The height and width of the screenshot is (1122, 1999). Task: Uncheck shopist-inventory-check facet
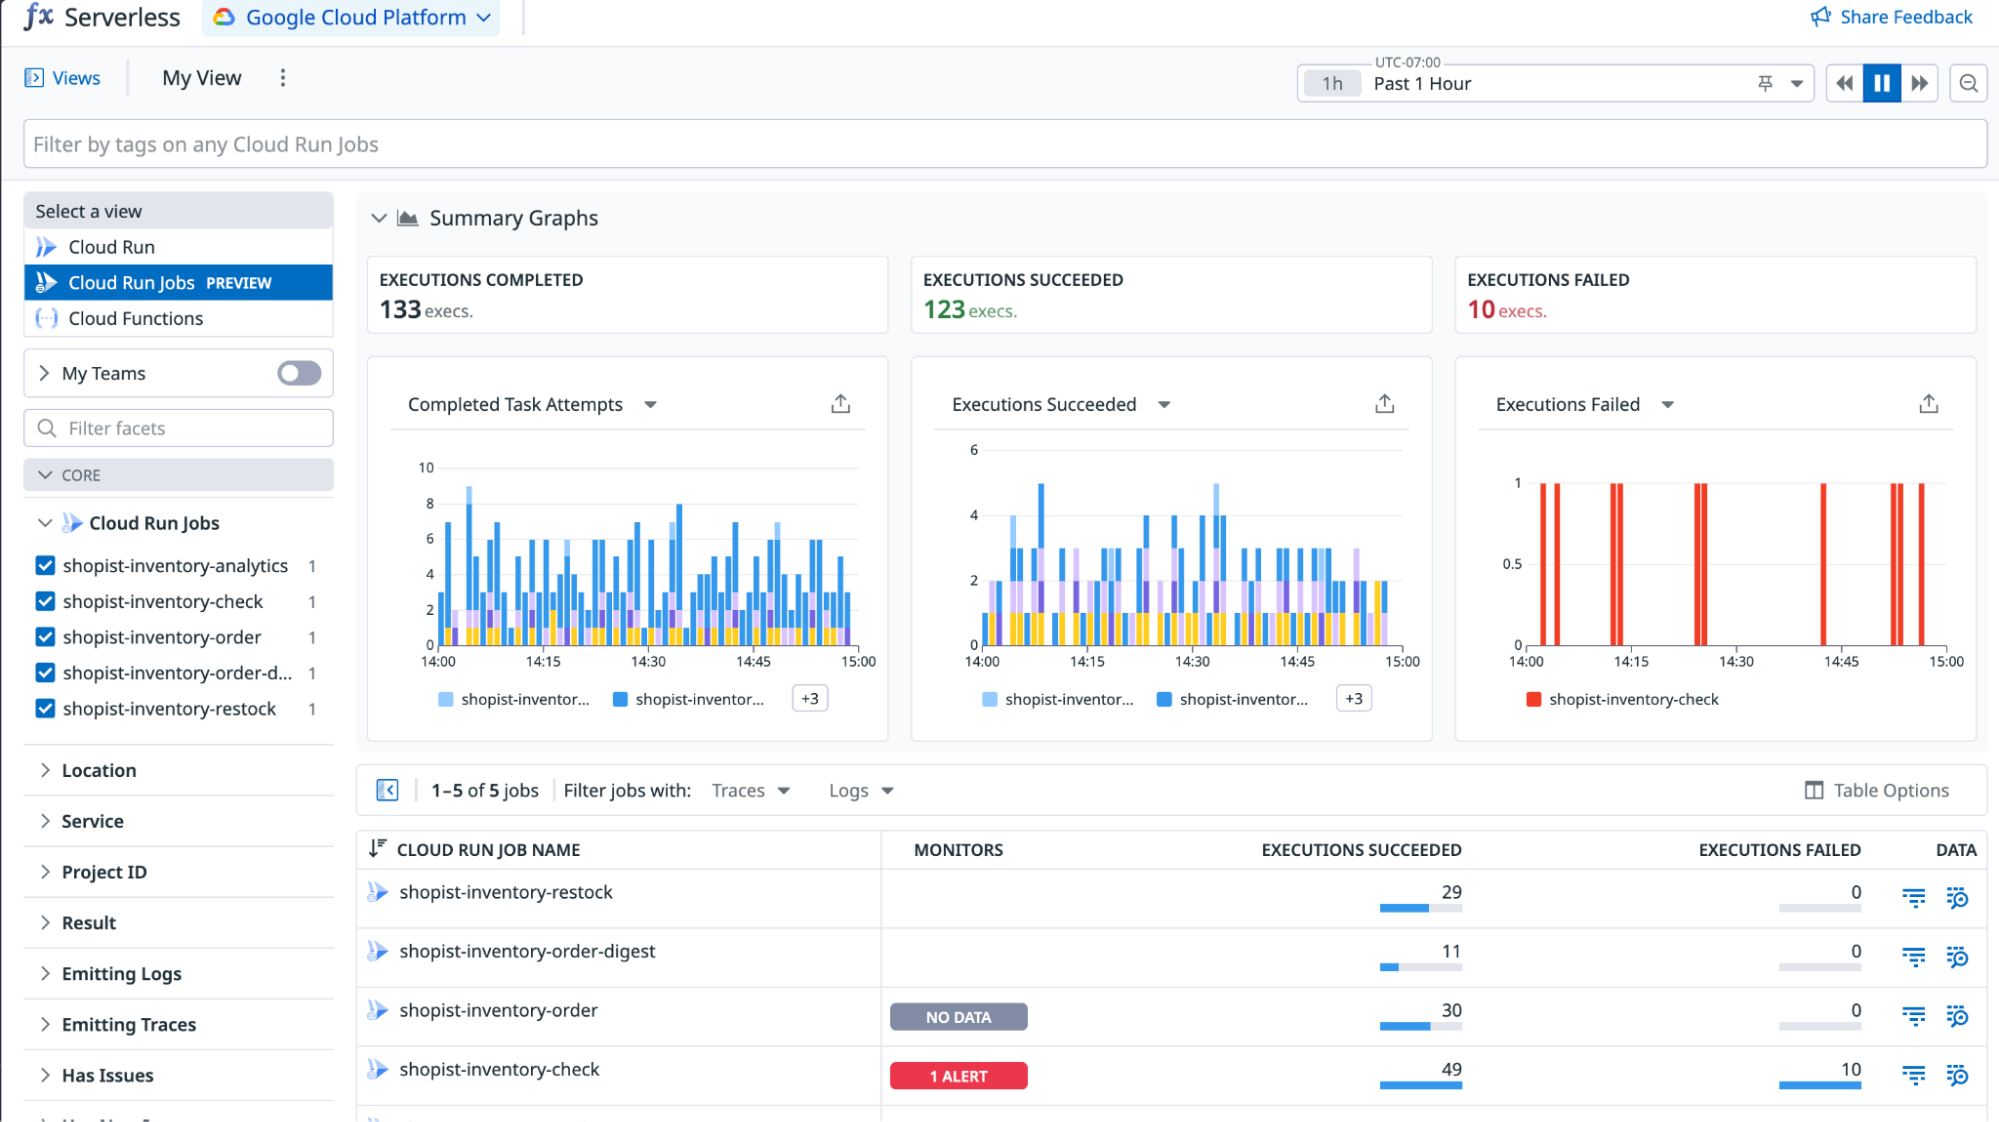pyautogui.click(x=45, y=602)
